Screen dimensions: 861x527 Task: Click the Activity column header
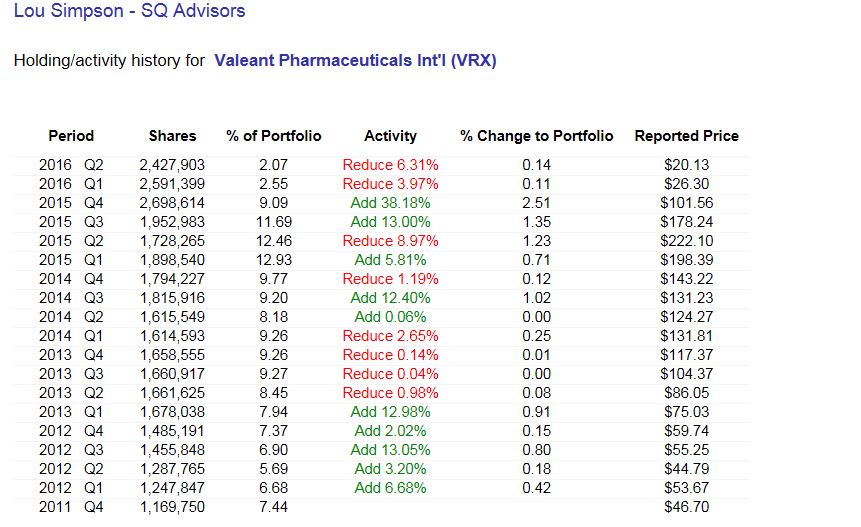click(x=390, y=136)
